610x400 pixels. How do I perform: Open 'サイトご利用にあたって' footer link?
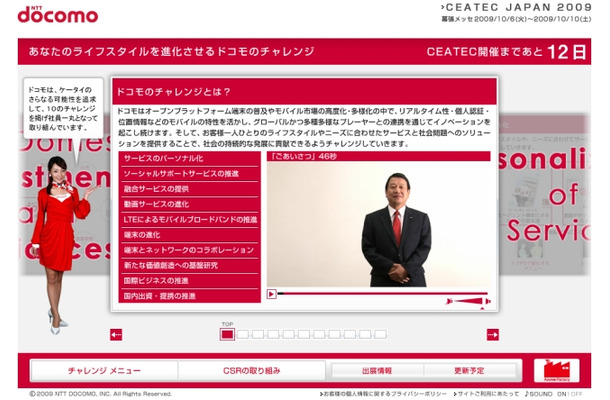(x=486, y=394)
